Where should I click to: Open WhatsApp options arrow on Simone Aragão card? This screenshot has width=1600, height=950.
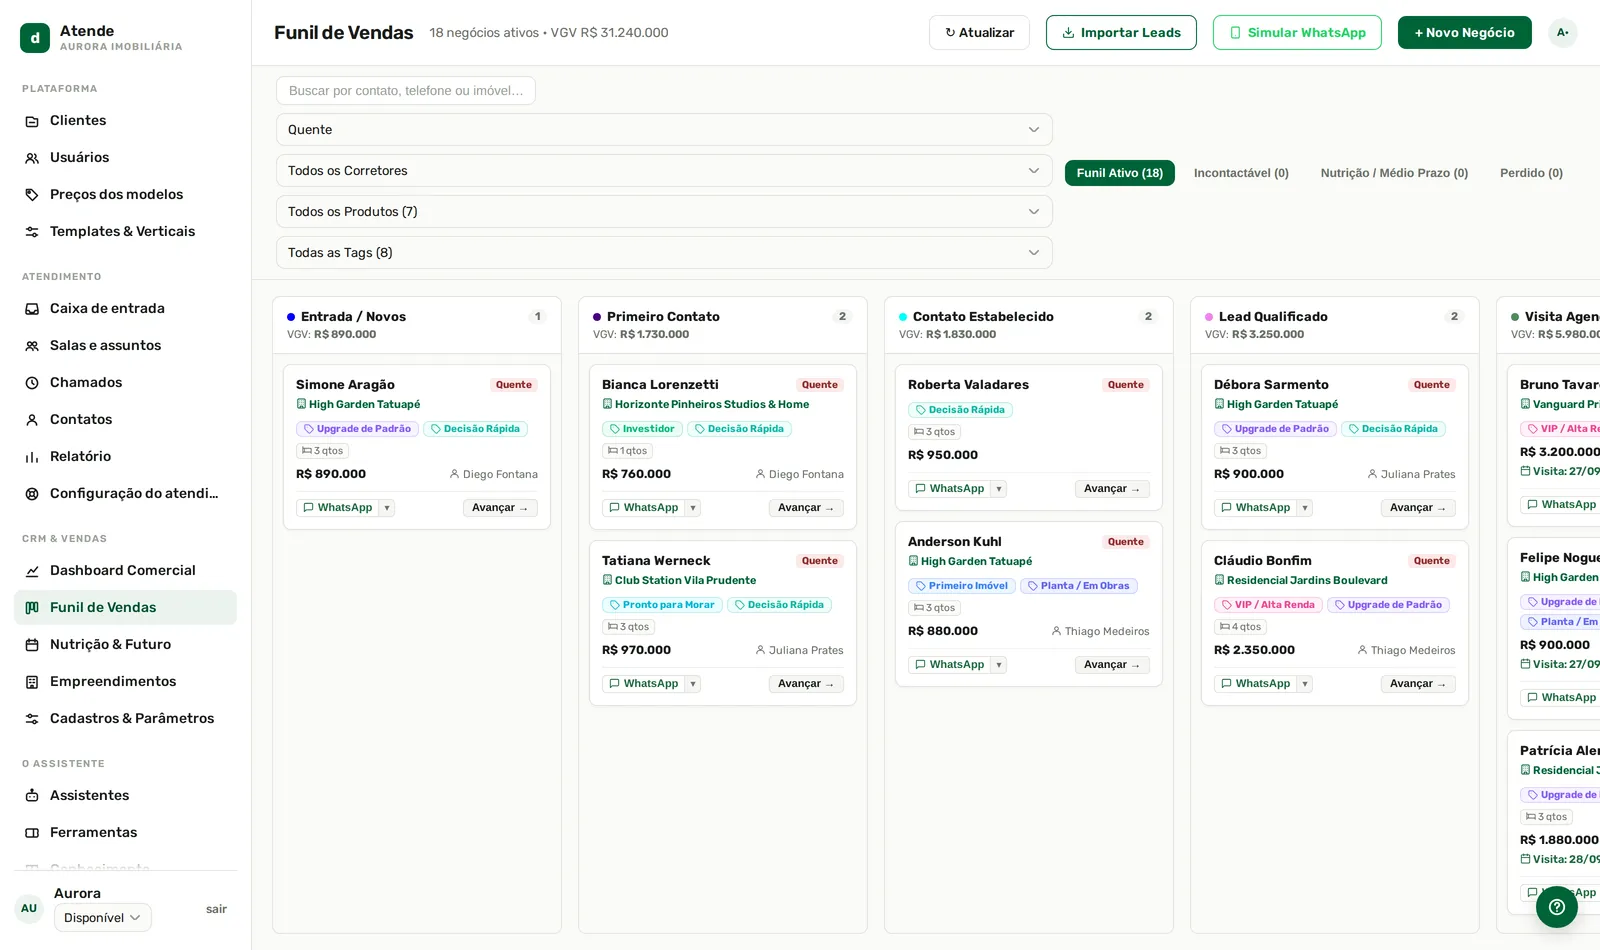pos(387,508)
